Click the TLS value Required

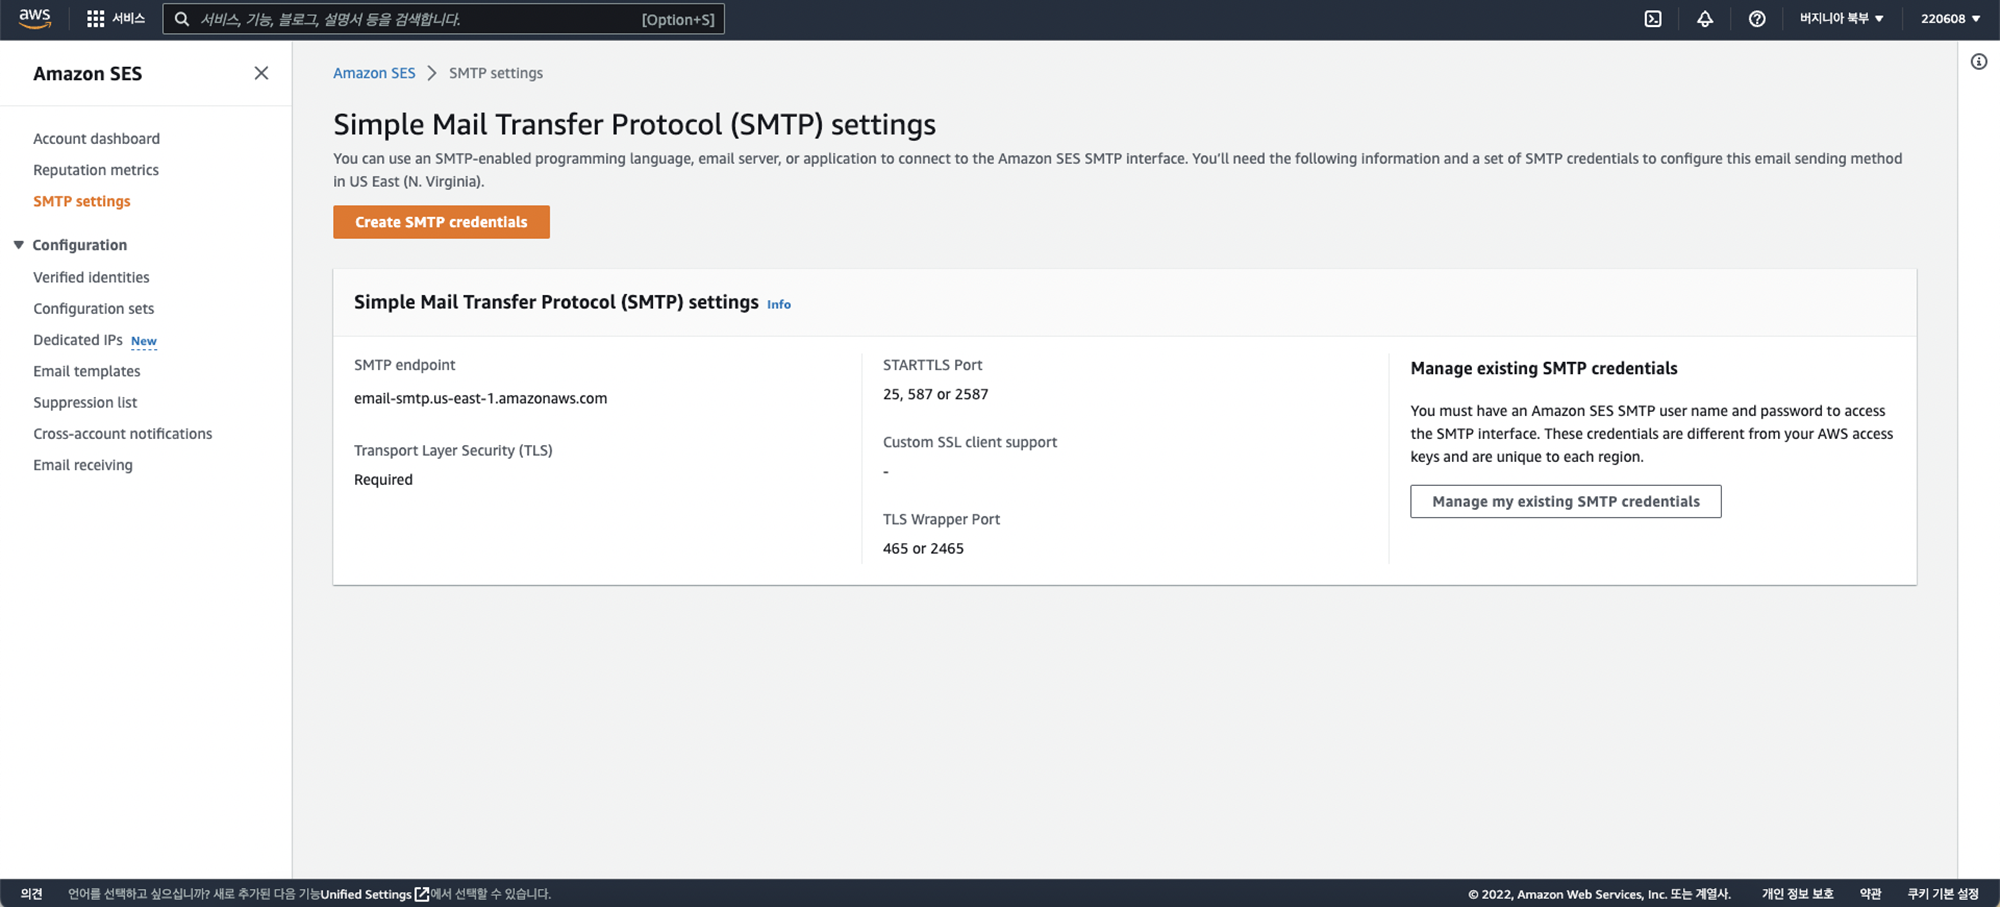tap(383, 480)
